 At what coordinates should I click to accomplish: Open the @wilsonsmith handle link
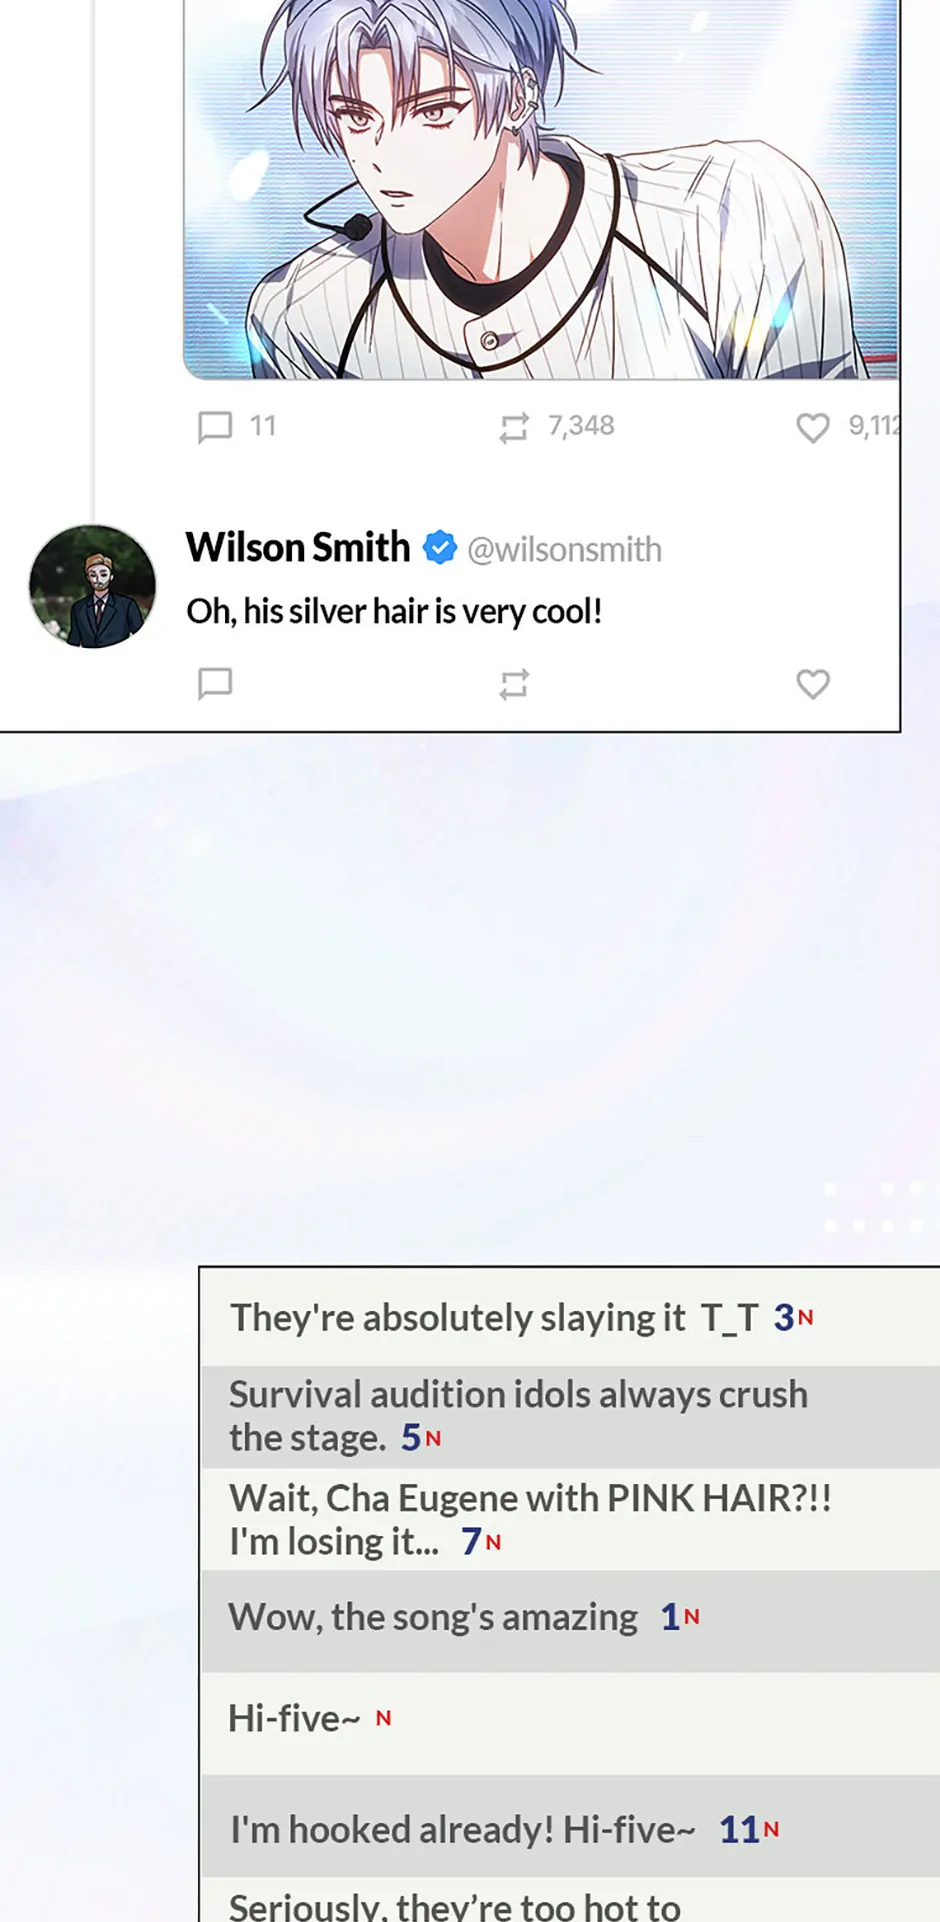564,549
